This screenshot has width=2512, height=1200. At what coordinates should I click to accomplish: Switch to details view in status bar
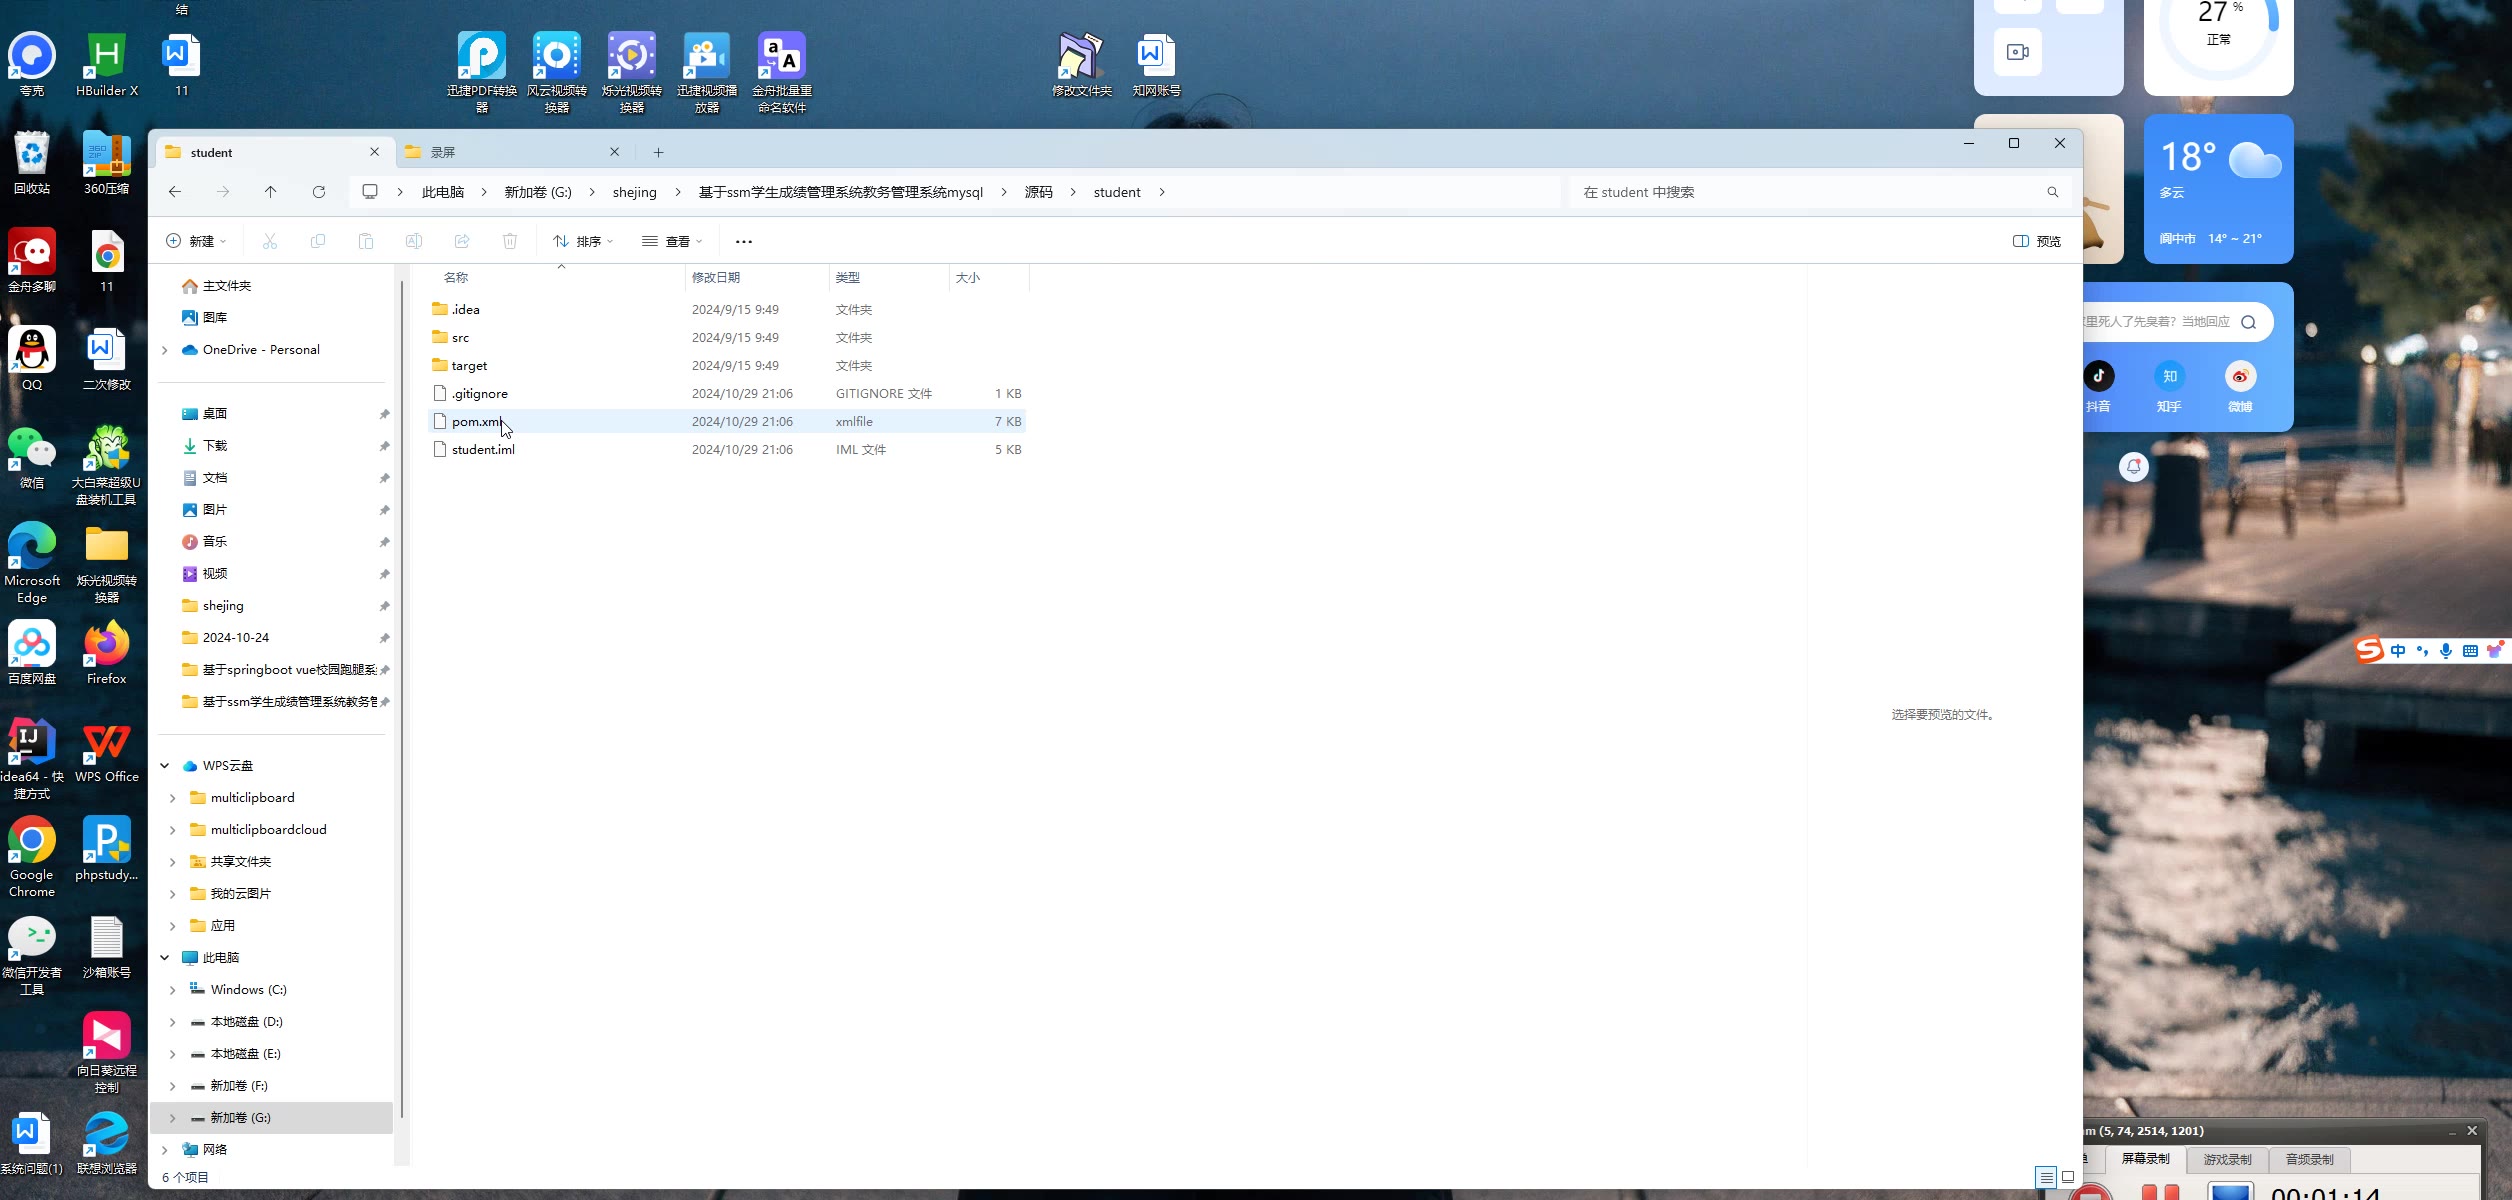(x=2046, y=1177)
